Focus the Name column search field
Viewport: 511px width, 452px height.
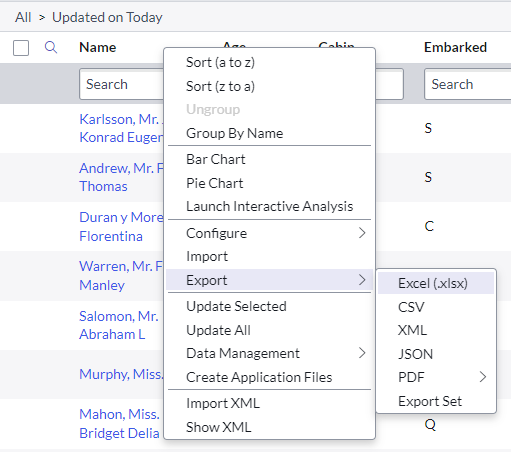[x=121, y=84]
